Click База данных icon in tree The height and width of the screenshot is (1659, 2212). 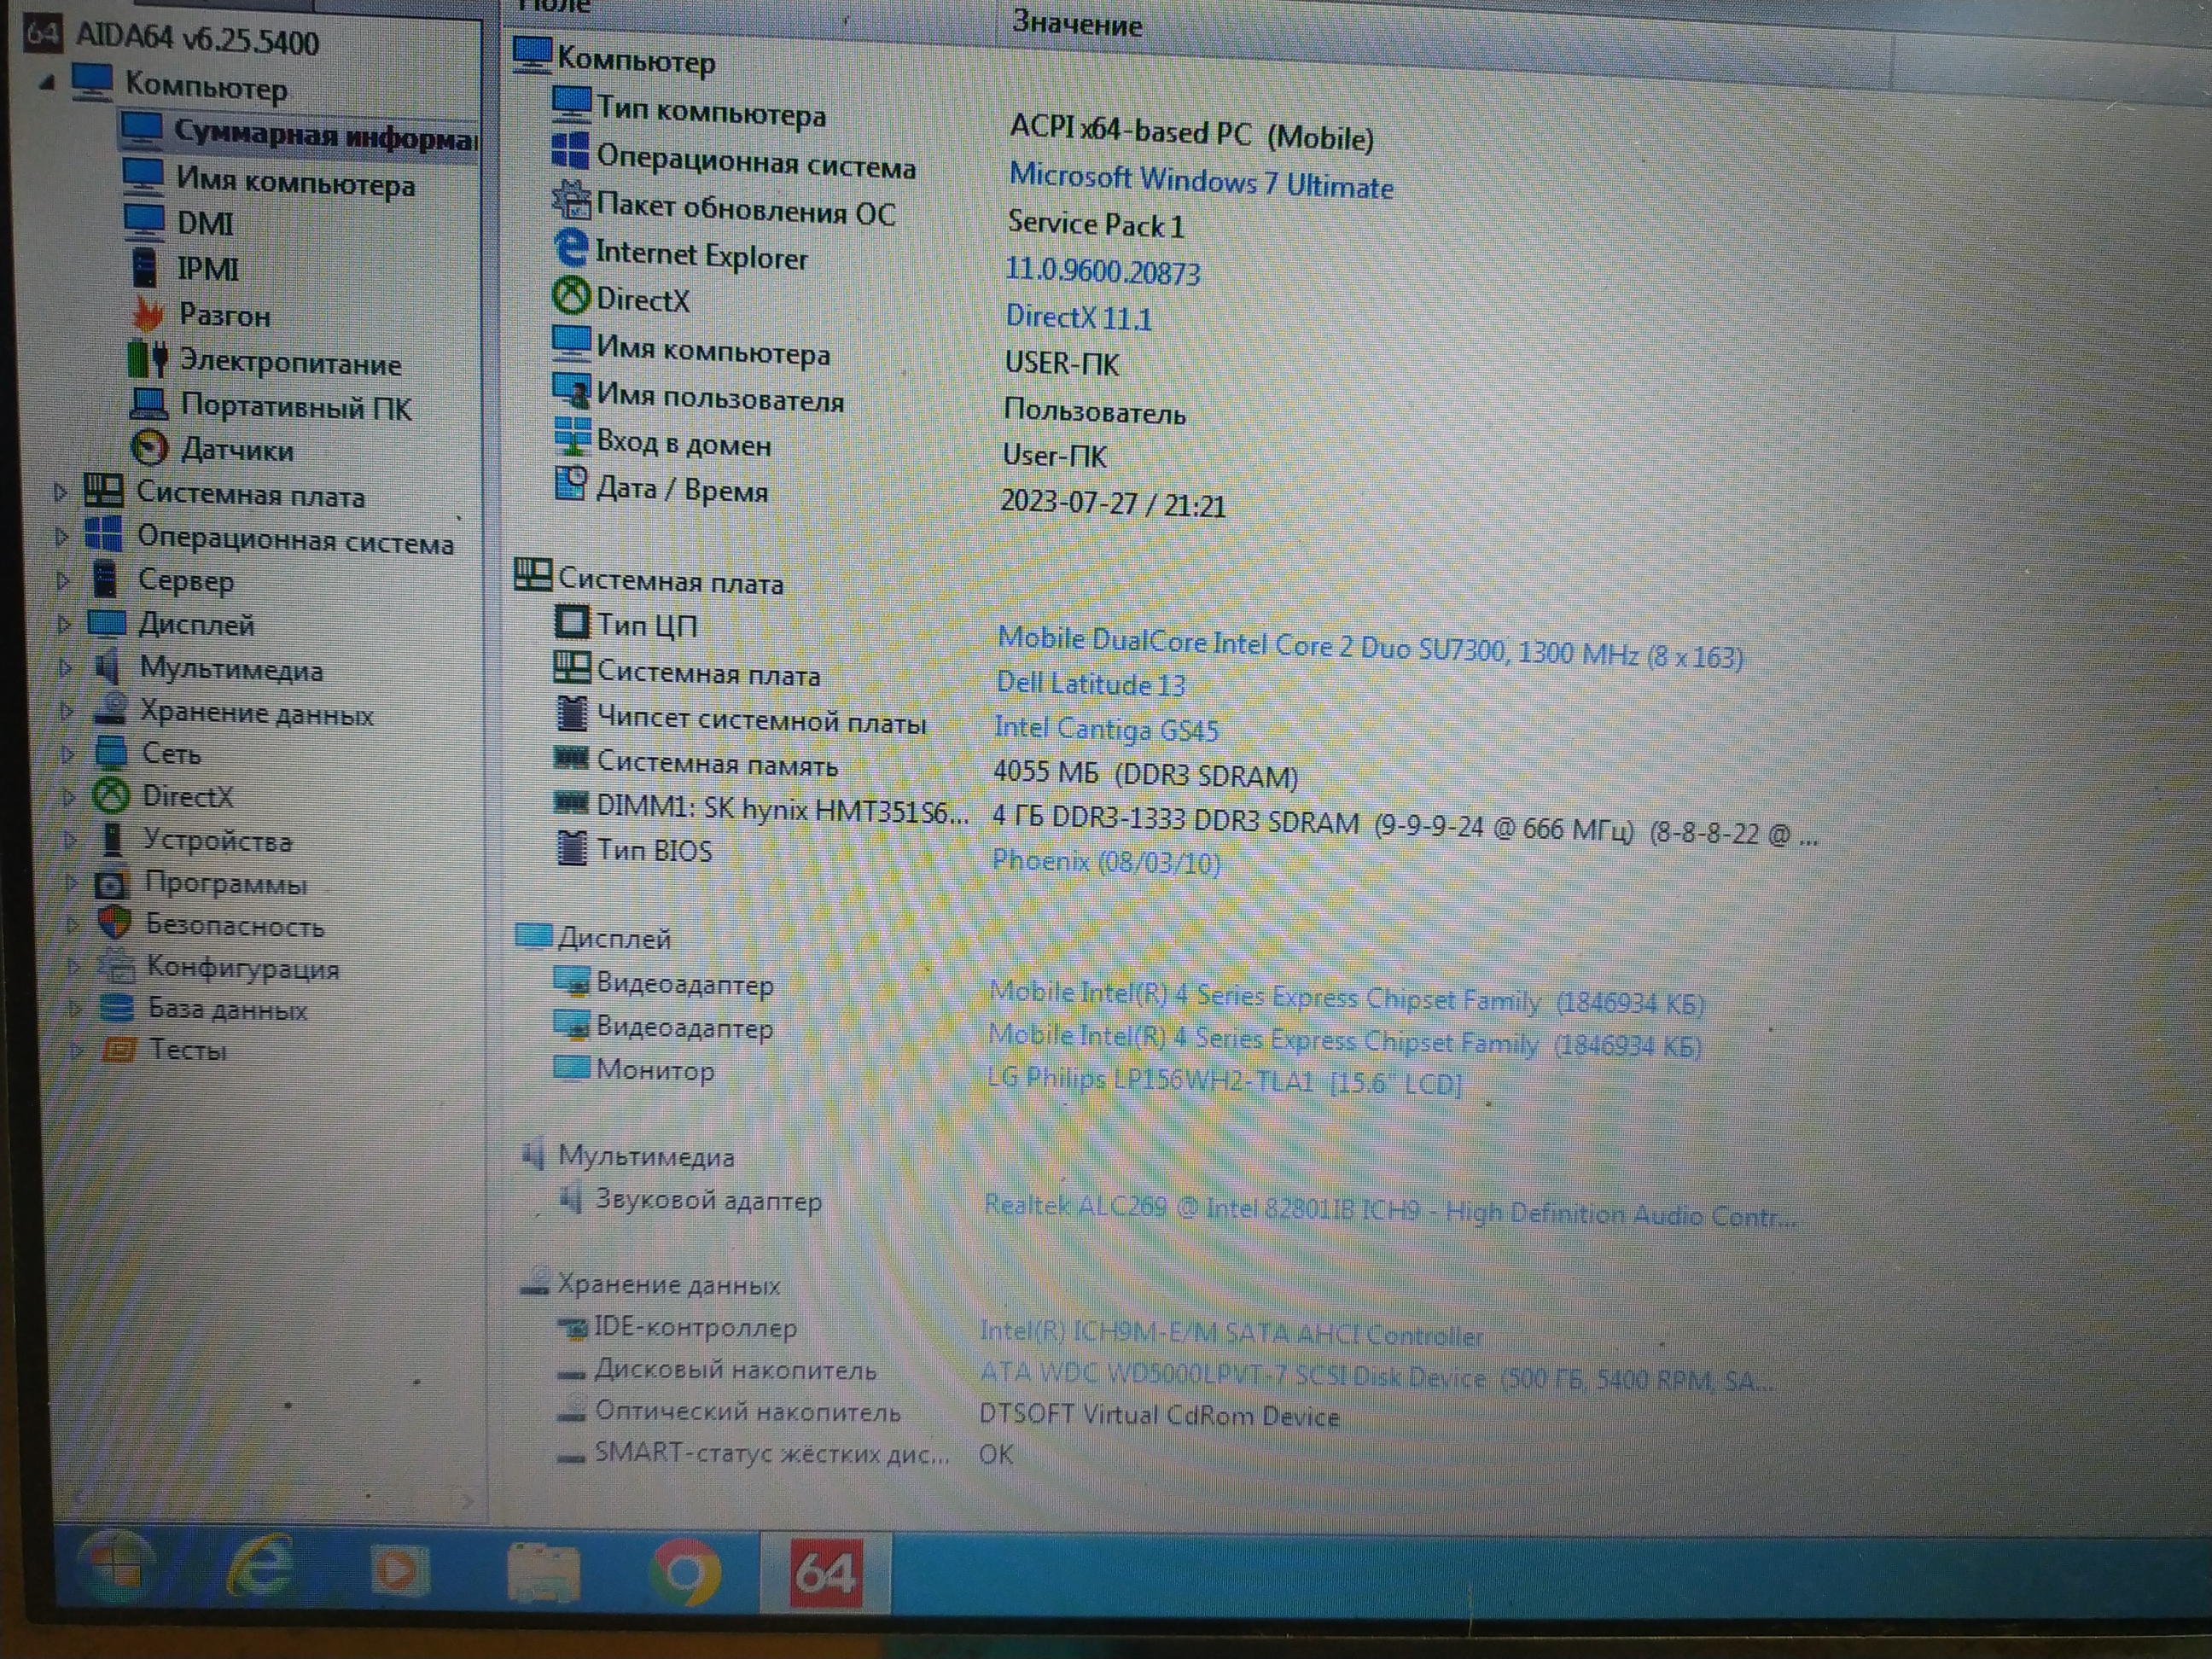118,1008
